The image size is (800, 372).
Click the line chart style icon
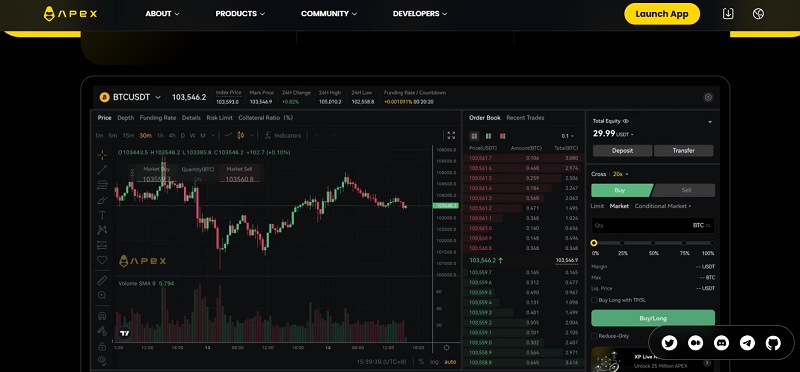(x=228, y=135)
